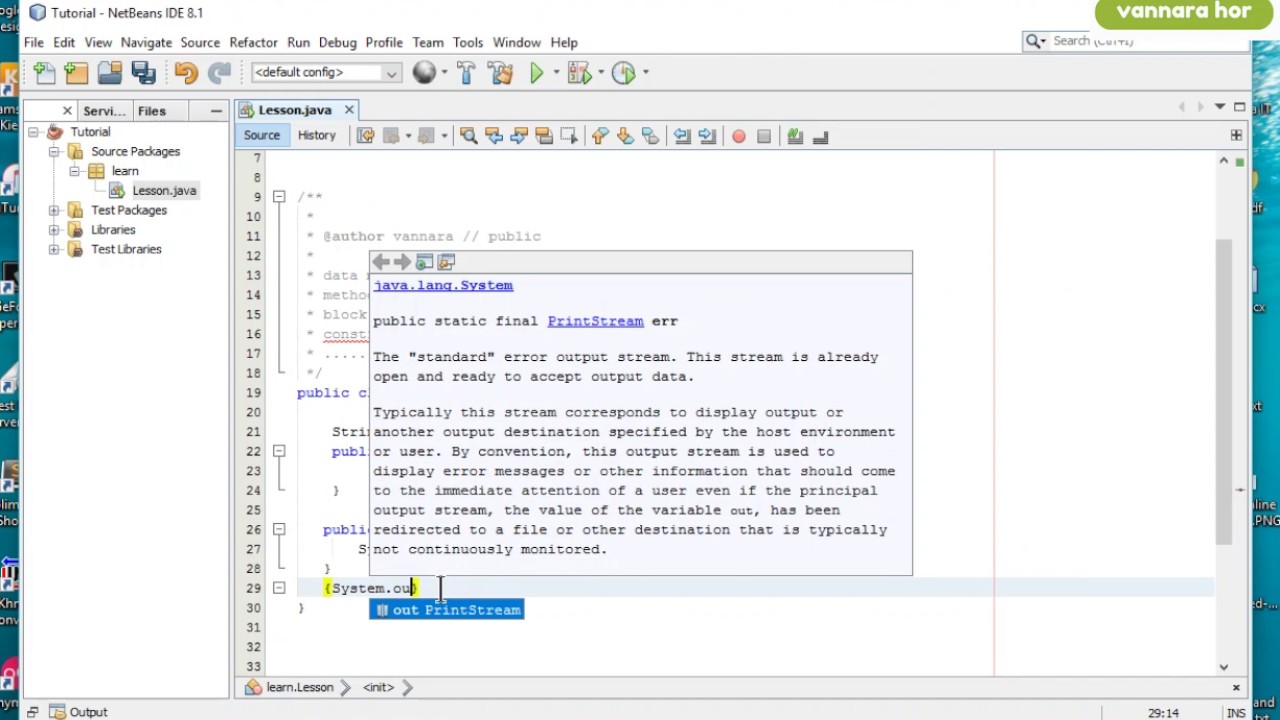The height and width of the screenshot is (720, 1280).
Task: Click the Uncomment icon in editor toolbar
Action: coord(820,136)
